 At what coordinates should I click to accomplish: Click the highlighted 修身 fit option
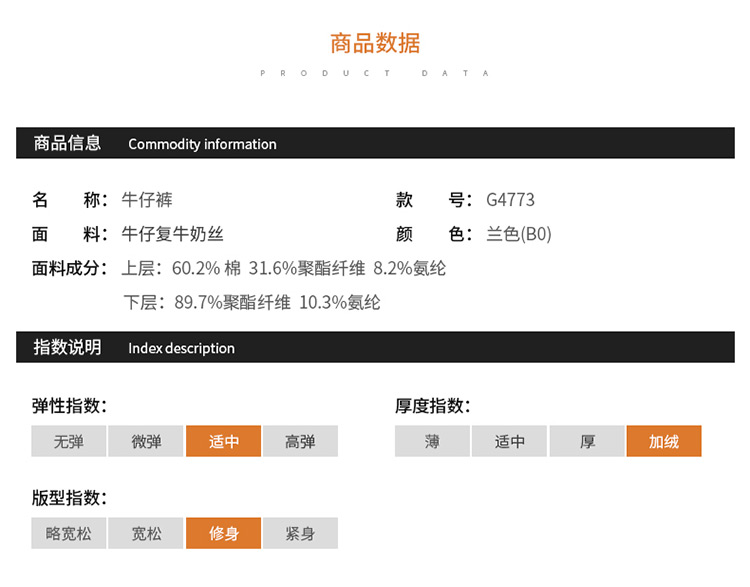click(x=223, y=533)
